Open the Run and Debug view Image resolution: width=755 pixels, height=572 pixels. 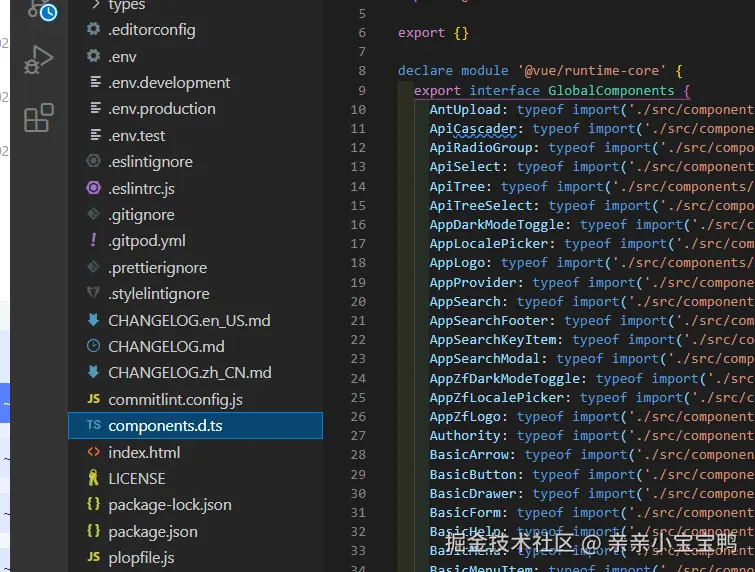point(39,60)
